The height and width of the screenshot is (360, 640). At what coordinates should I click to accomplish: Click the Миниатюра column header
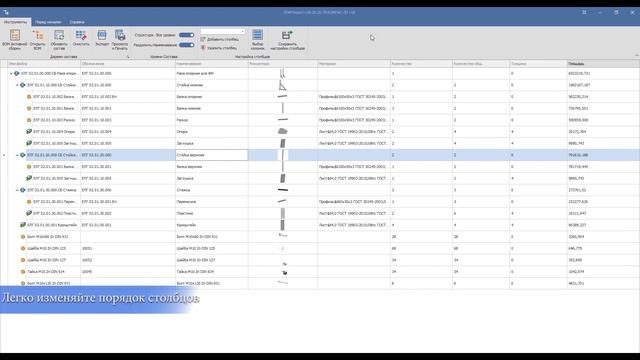(282, 64)
